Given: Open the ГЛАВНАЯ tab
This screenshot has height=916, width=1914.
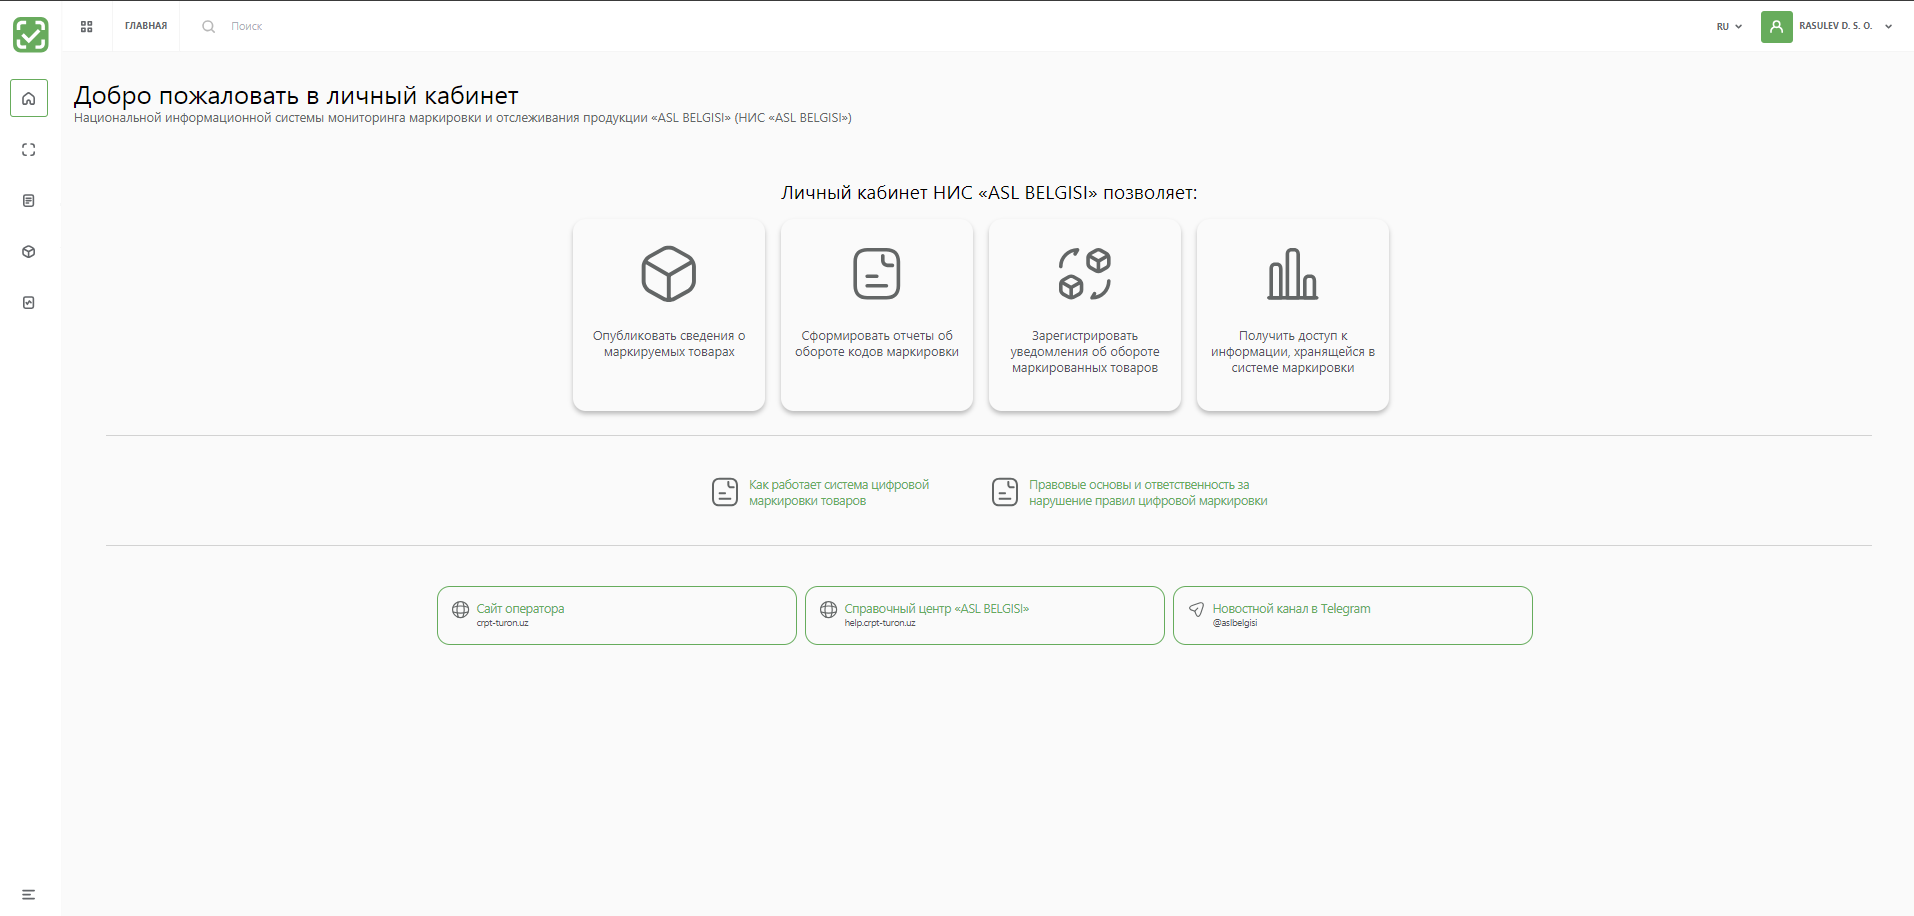Looking at the screenshot, I should pyautogui.click(x=146, y=26).
